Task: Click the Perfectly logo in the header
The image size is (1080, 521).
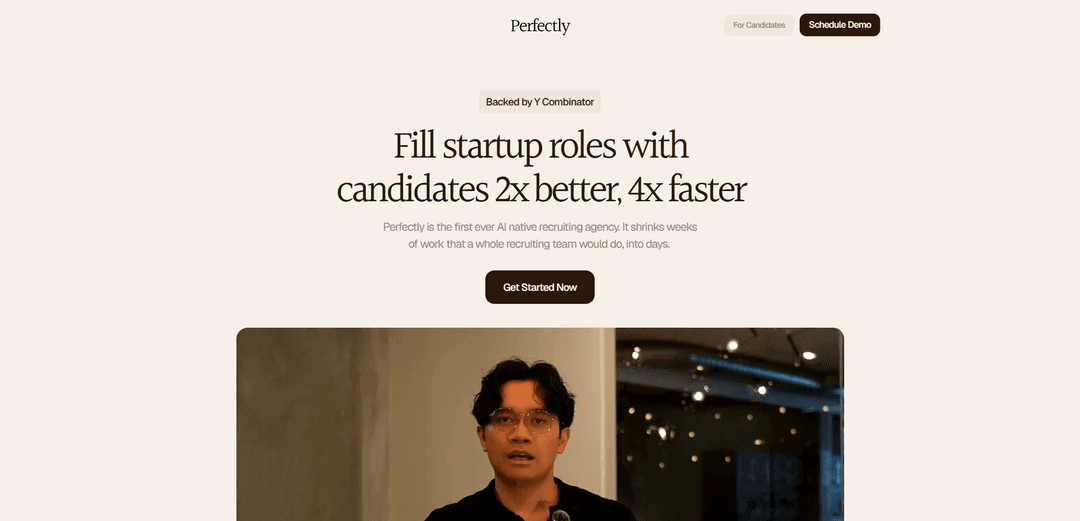Action: point(540,26)
